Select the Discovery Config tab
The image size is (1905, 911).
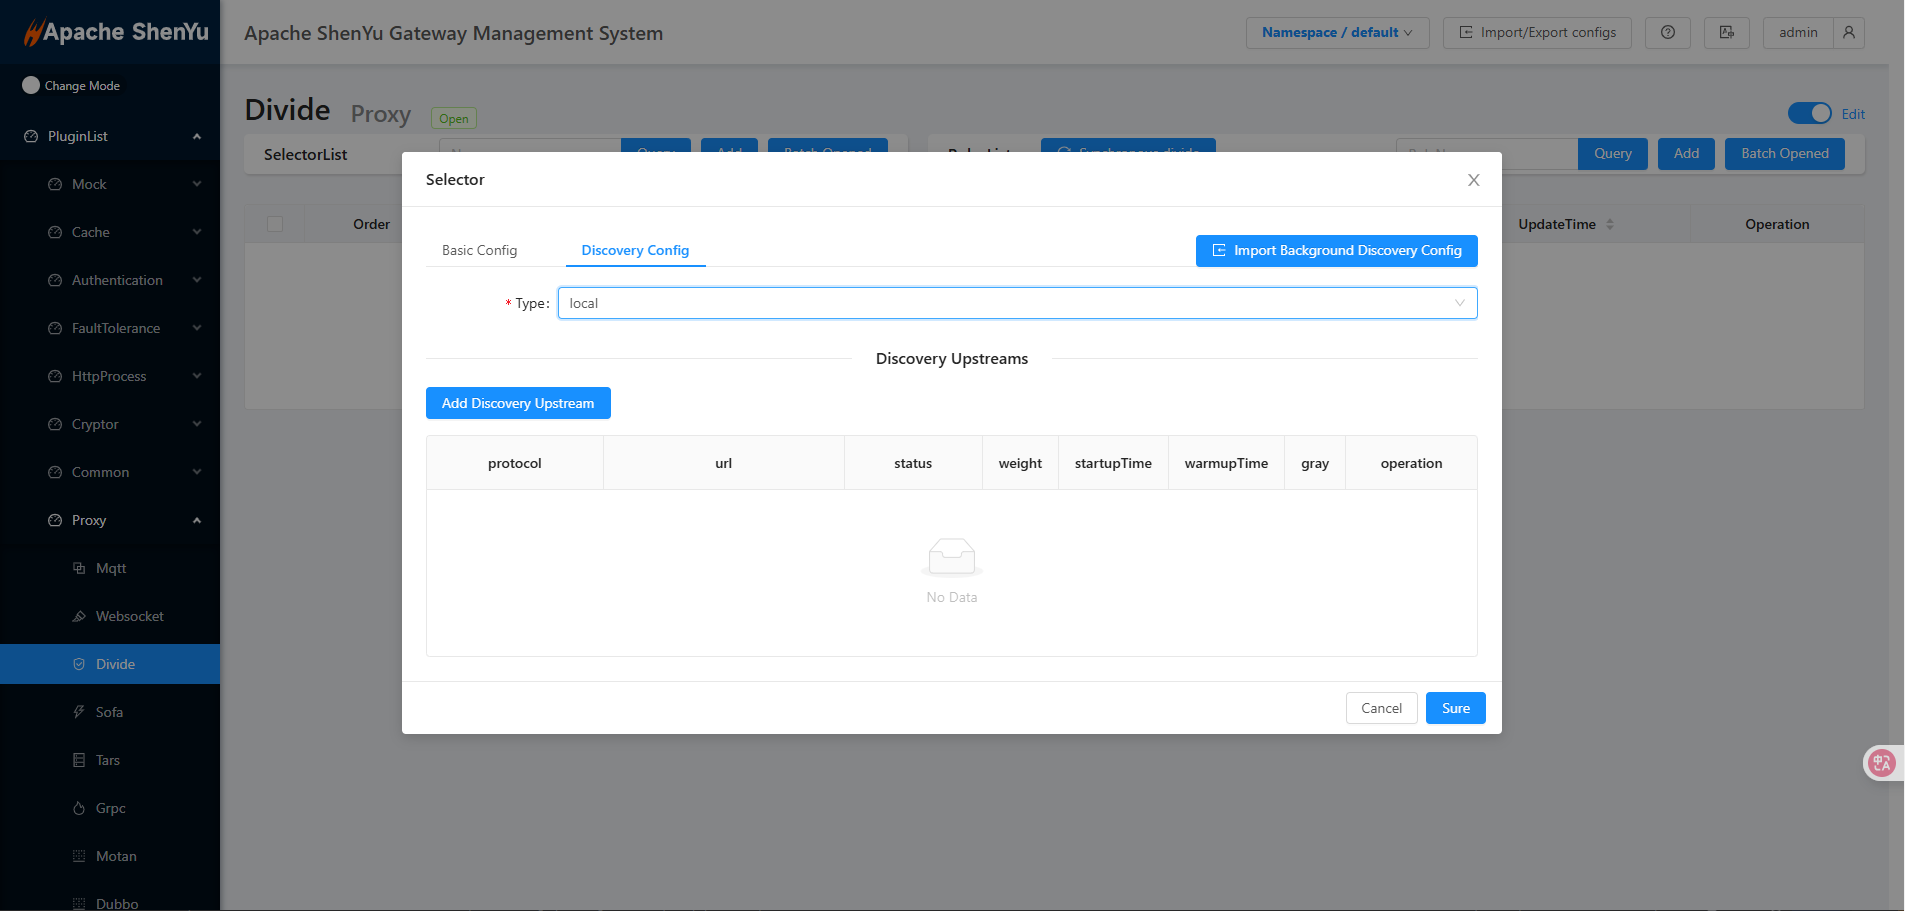635,250
